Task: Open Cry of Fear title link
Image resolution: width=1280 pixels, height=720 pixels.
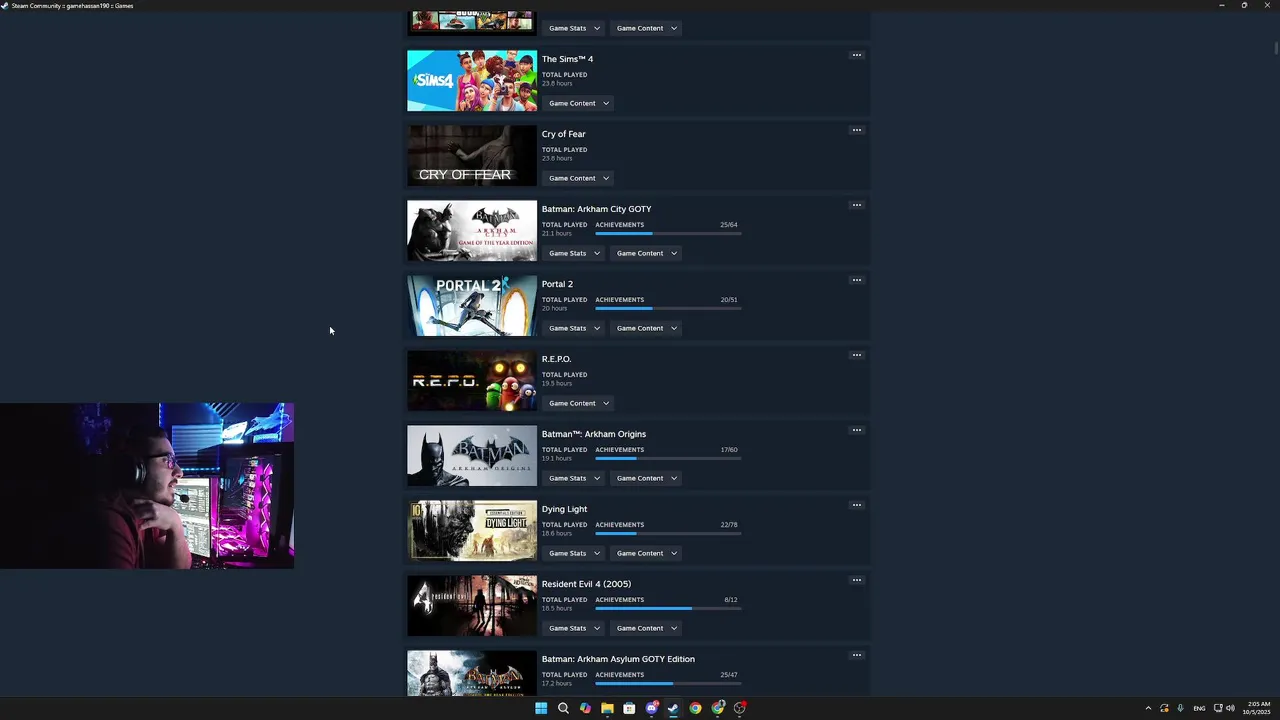Action: pos(564,134)
